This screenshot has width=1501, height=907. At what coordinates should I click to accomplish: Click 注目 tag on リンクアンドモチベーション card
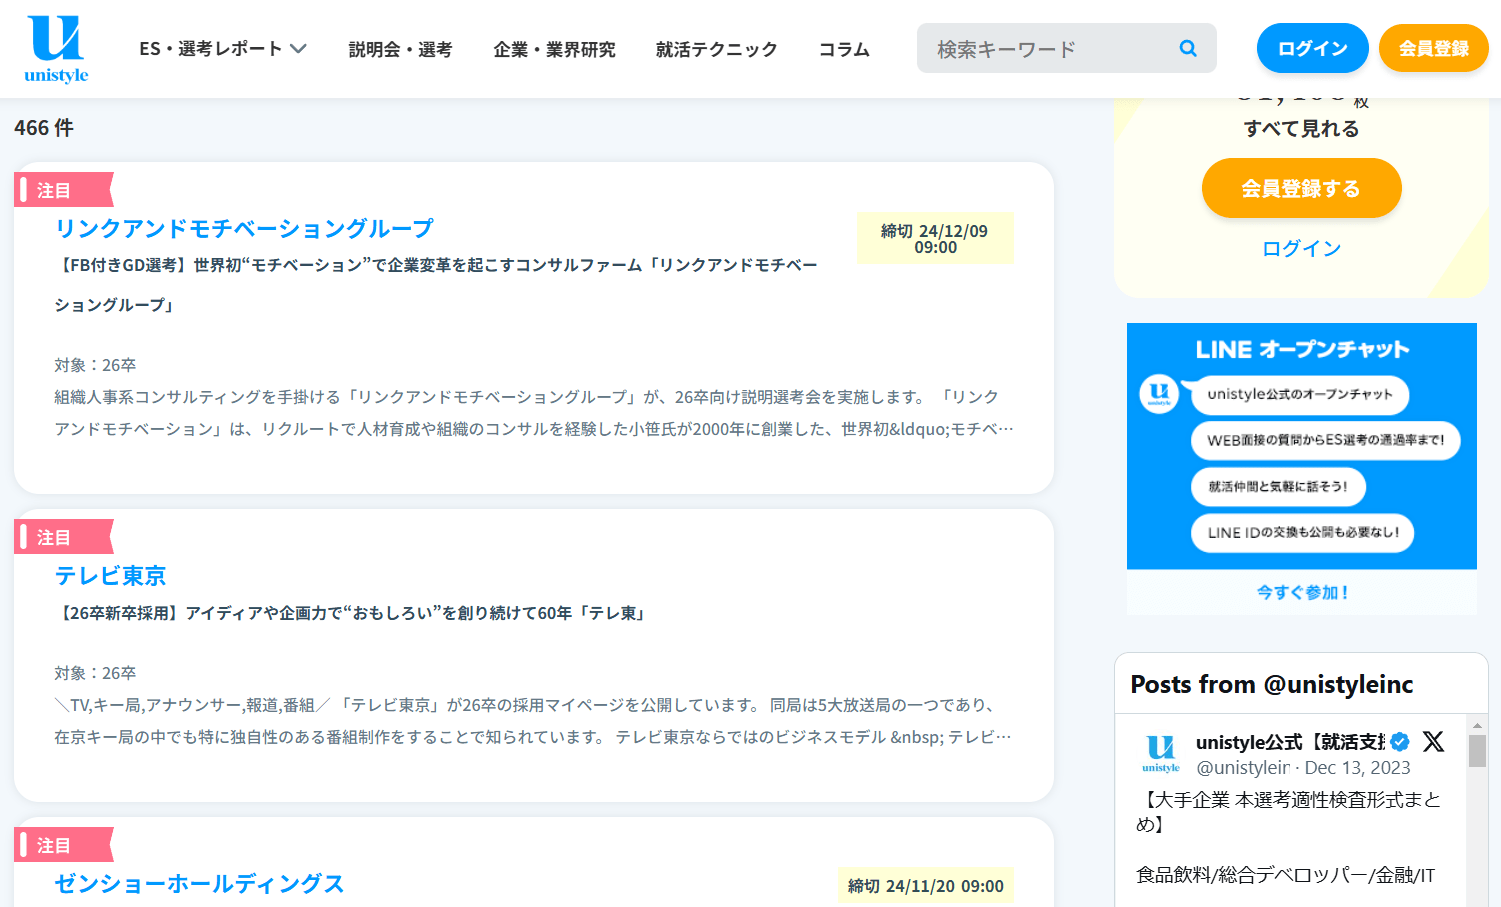coord(62,190)
